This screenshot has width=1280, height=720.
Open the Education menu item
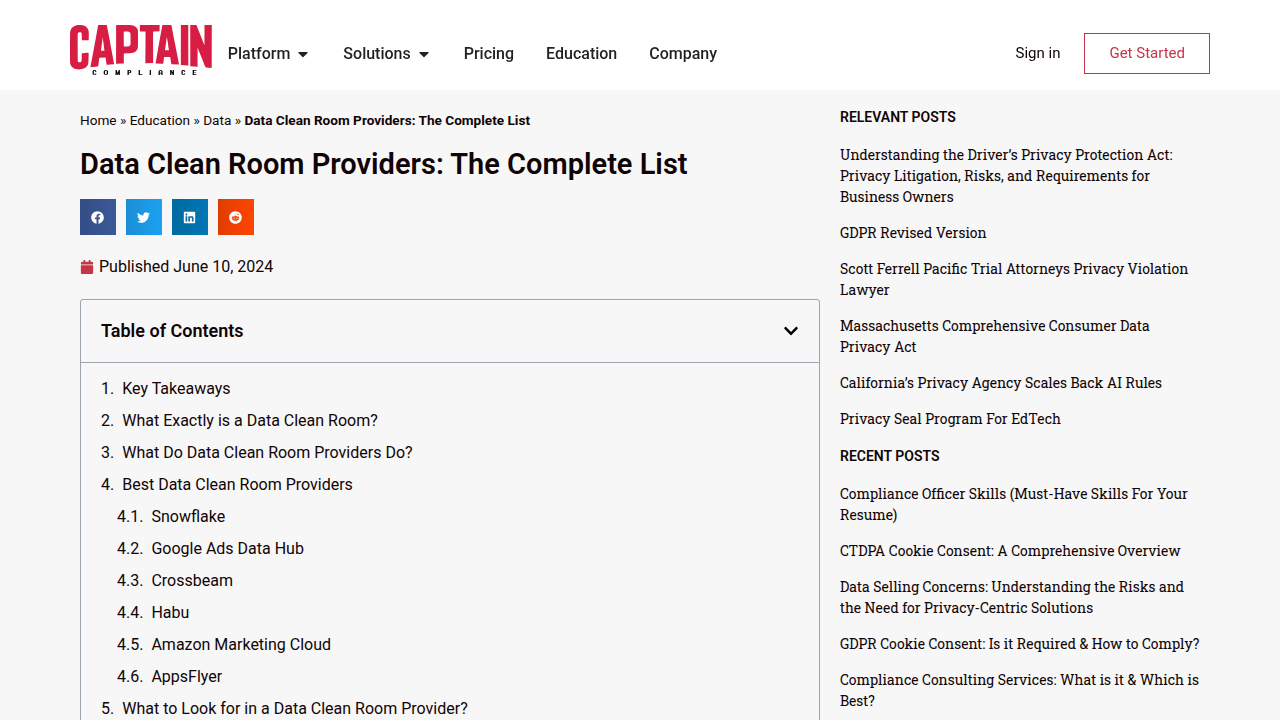tap(581, 54)
